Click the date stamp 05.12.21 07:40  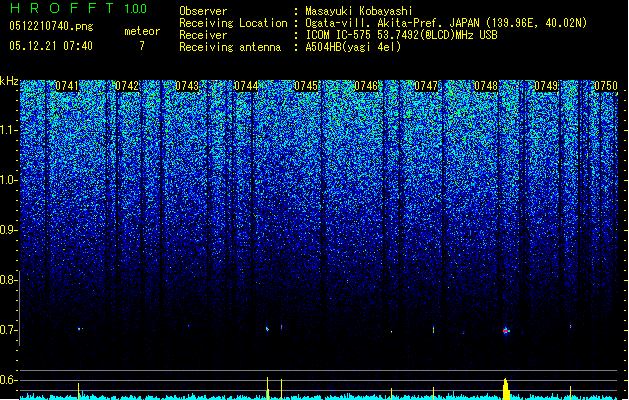[51, 46]
